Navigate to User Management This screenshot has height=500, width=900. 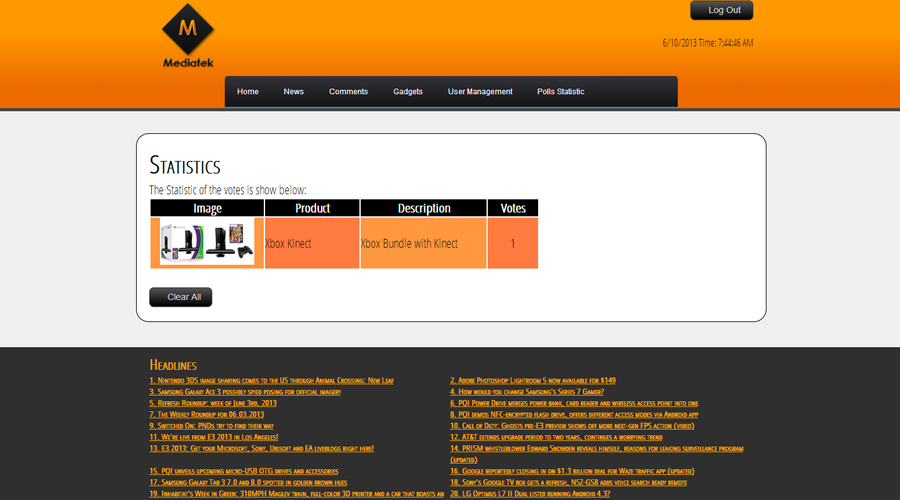click(480, 91)
